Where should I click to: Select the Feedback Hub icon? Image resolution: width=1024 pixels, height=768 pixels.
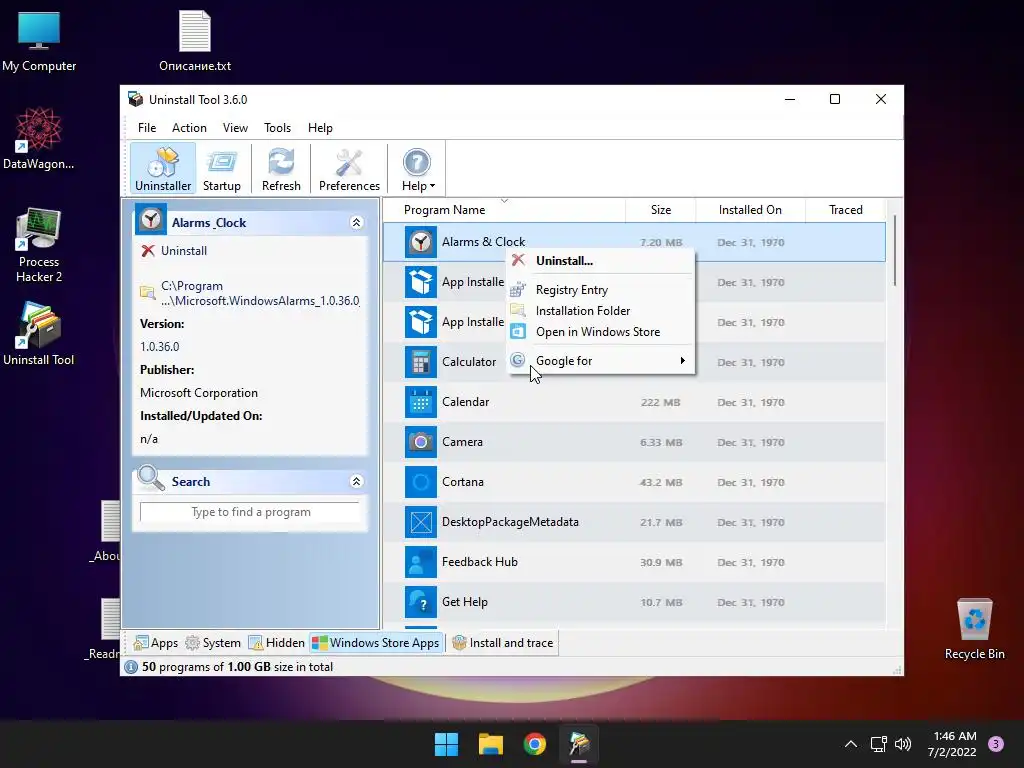(421, 562)
